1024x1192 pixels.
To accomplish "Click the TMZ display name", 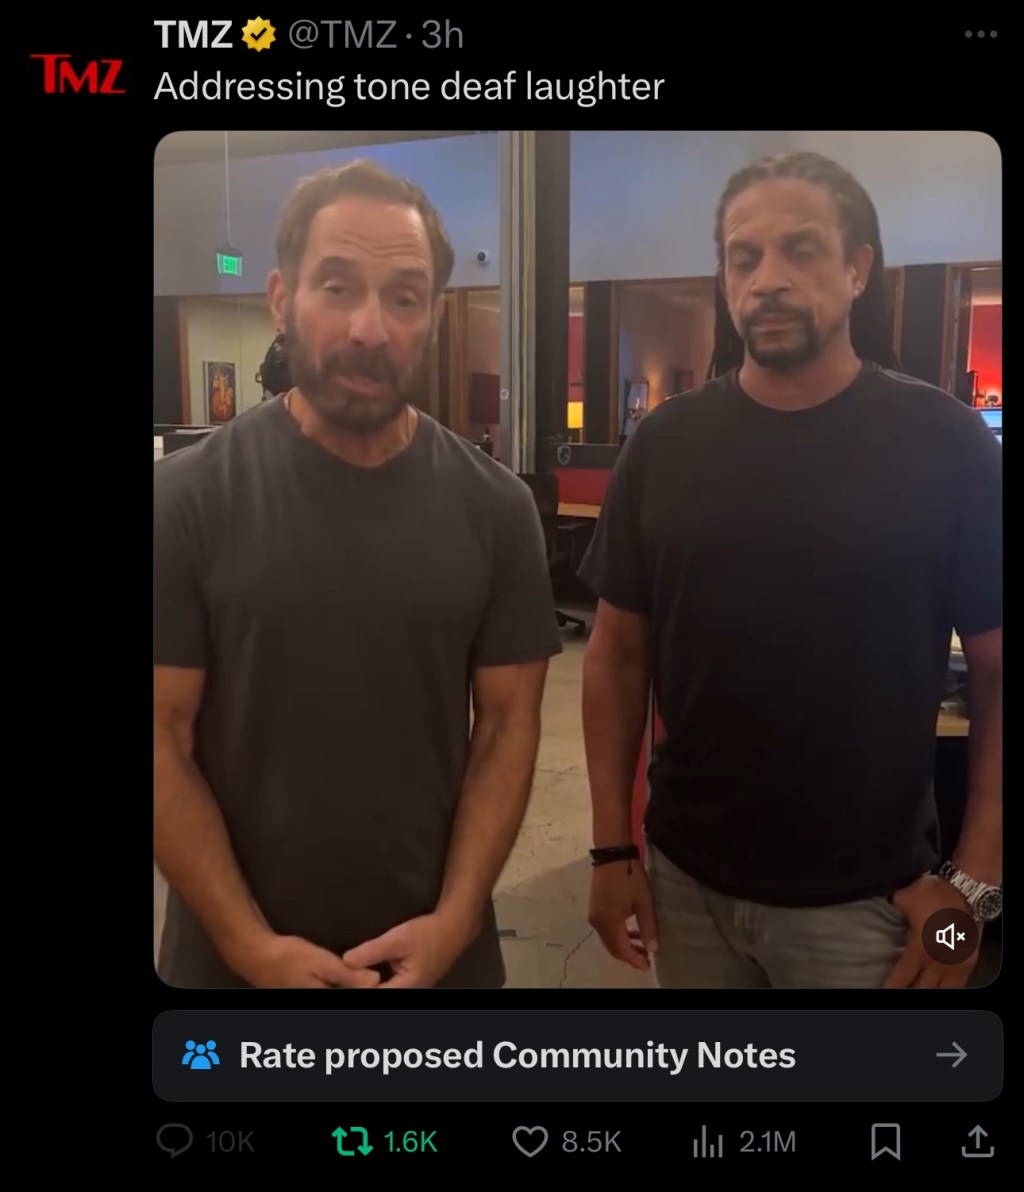I will click(x=193, y=35).
